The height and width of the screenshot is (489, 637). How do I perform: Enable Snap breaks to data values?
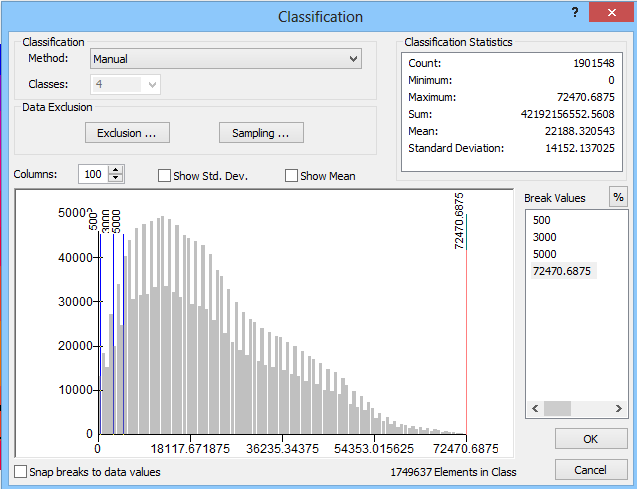(x=22, y=472)
